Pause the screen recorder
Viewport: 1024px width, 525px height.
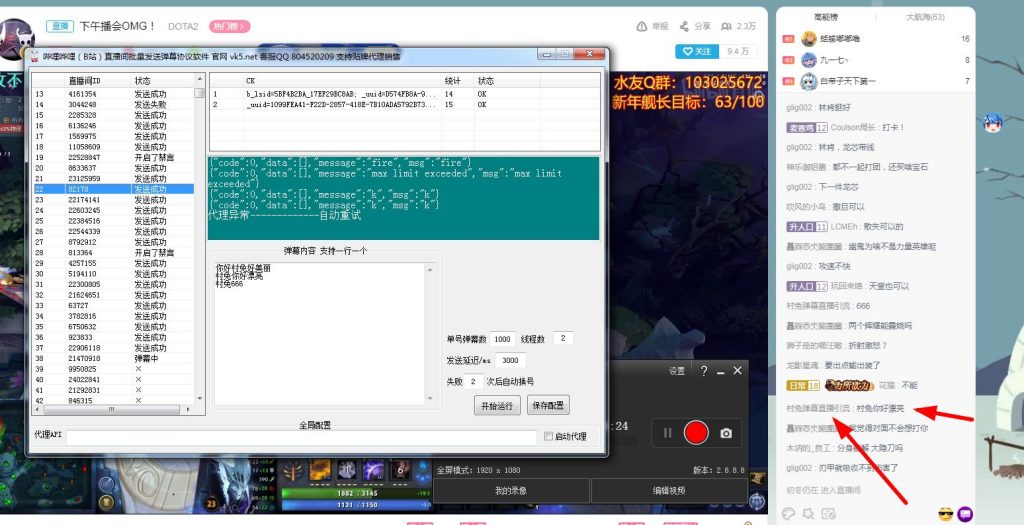[667, 432]
